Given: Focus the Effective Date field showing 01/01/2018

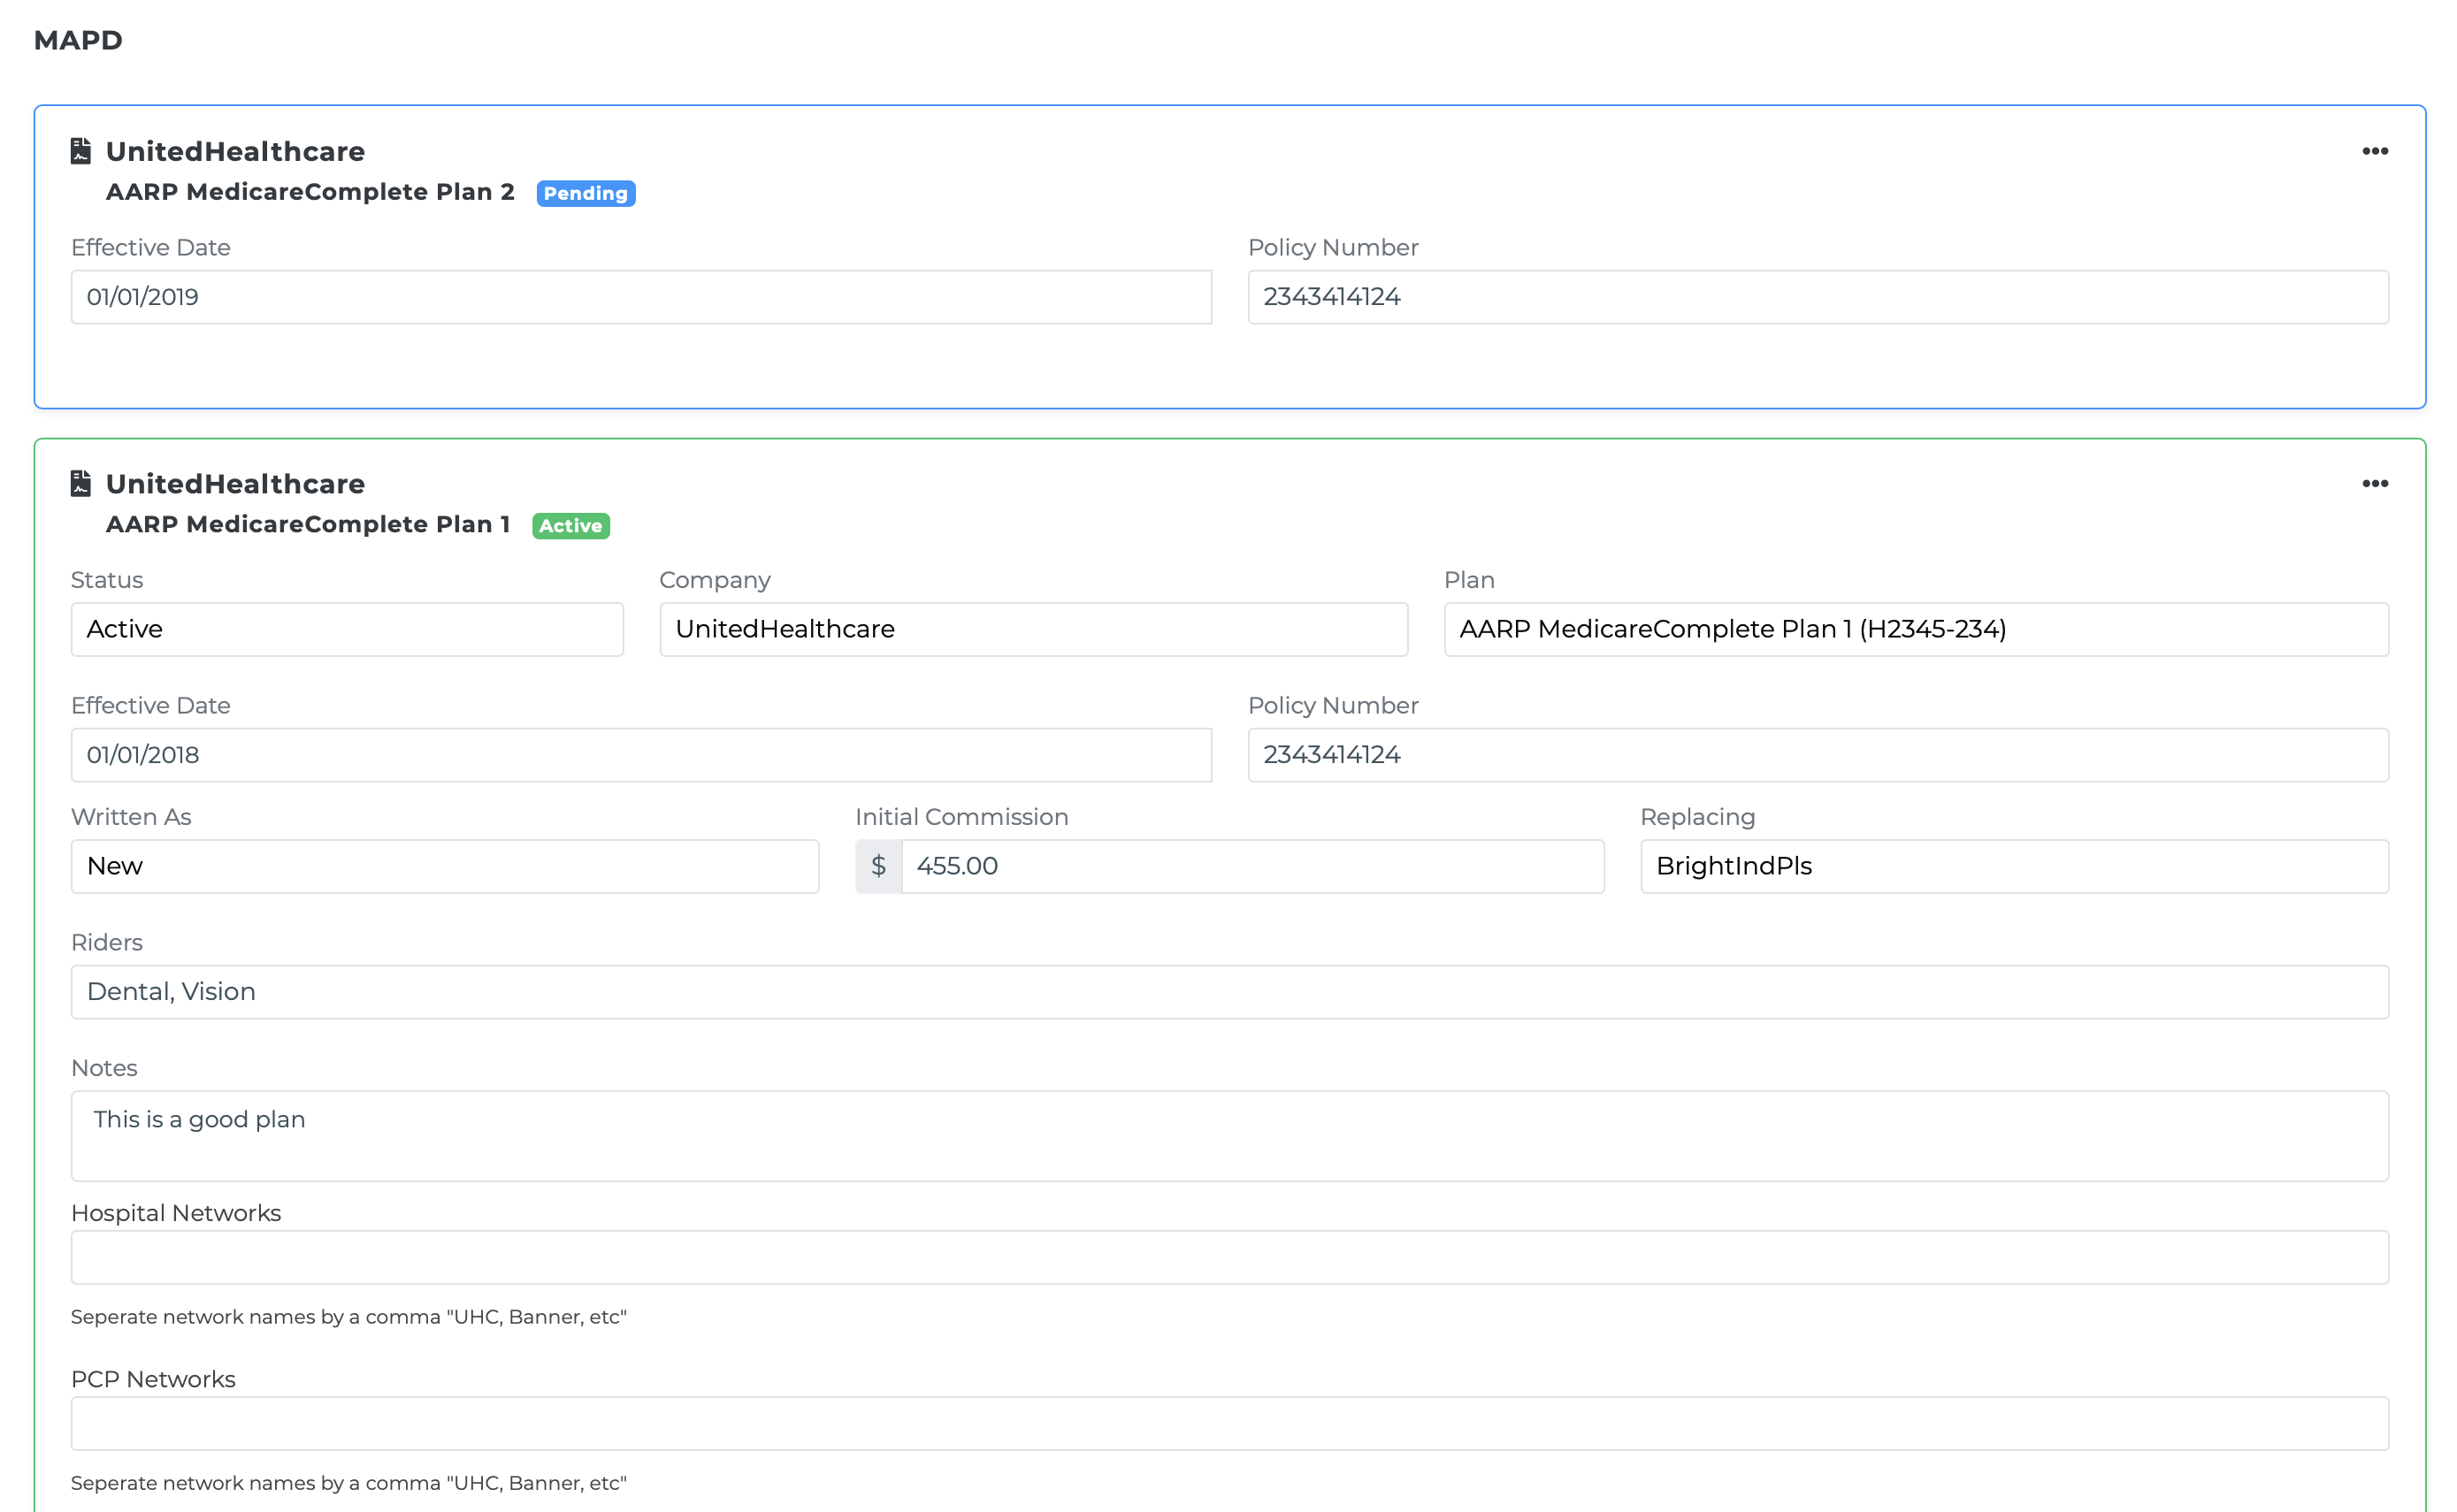Looking at the screenshot, I should [x=641, y=755].
